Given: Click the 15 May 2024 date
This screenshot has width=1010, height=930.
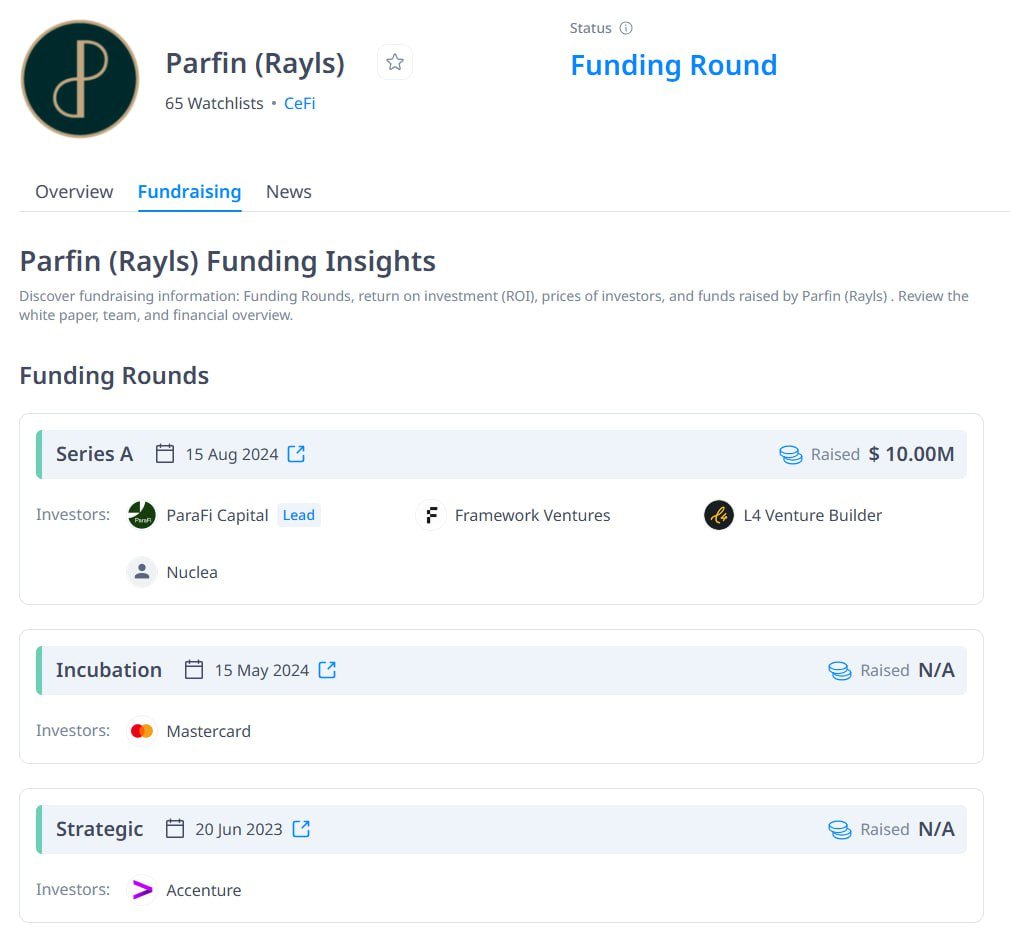Looking at the screenshot, I should click(262, 670).
